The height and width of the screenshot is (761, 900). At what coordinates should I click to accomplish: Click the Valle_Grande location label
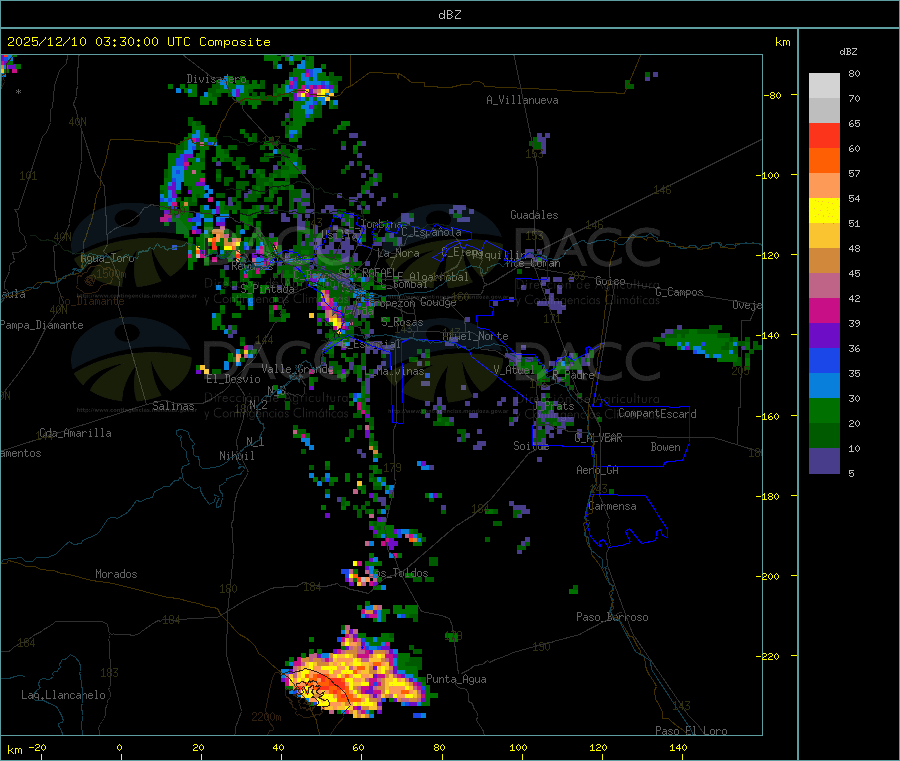297,369
